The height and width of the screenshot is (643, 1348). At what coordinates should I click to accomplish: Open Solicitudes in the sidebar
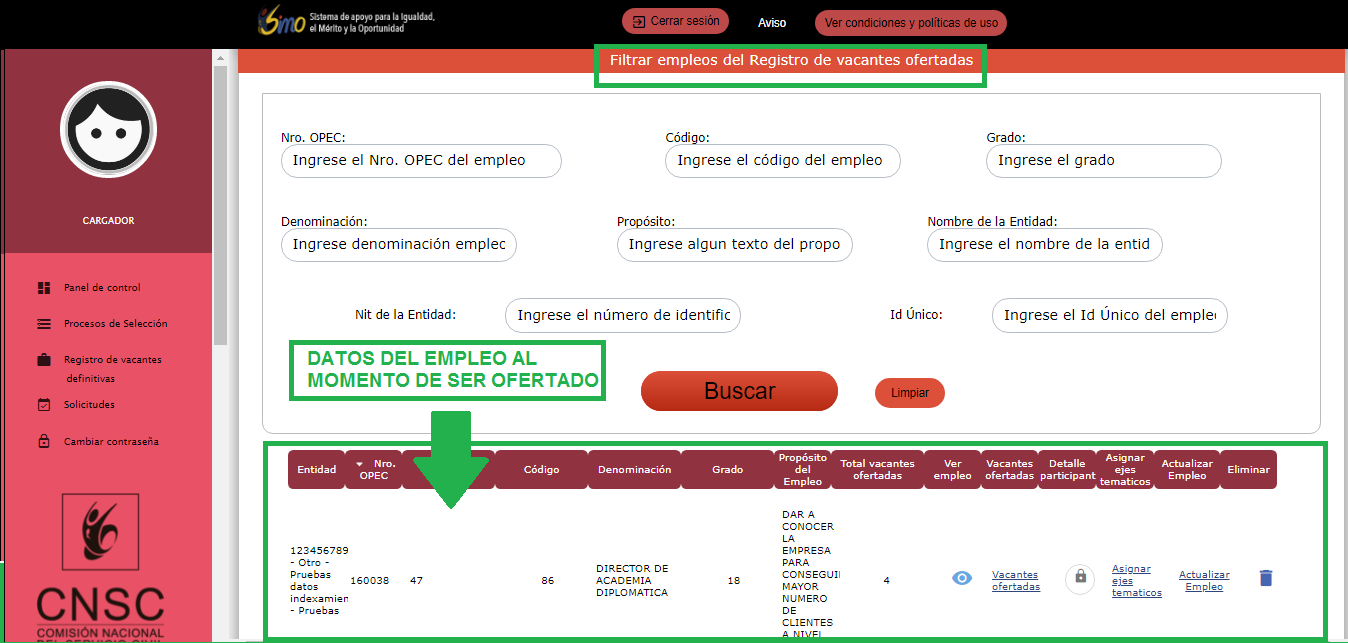pyautogui.click(x=89, y=405)
